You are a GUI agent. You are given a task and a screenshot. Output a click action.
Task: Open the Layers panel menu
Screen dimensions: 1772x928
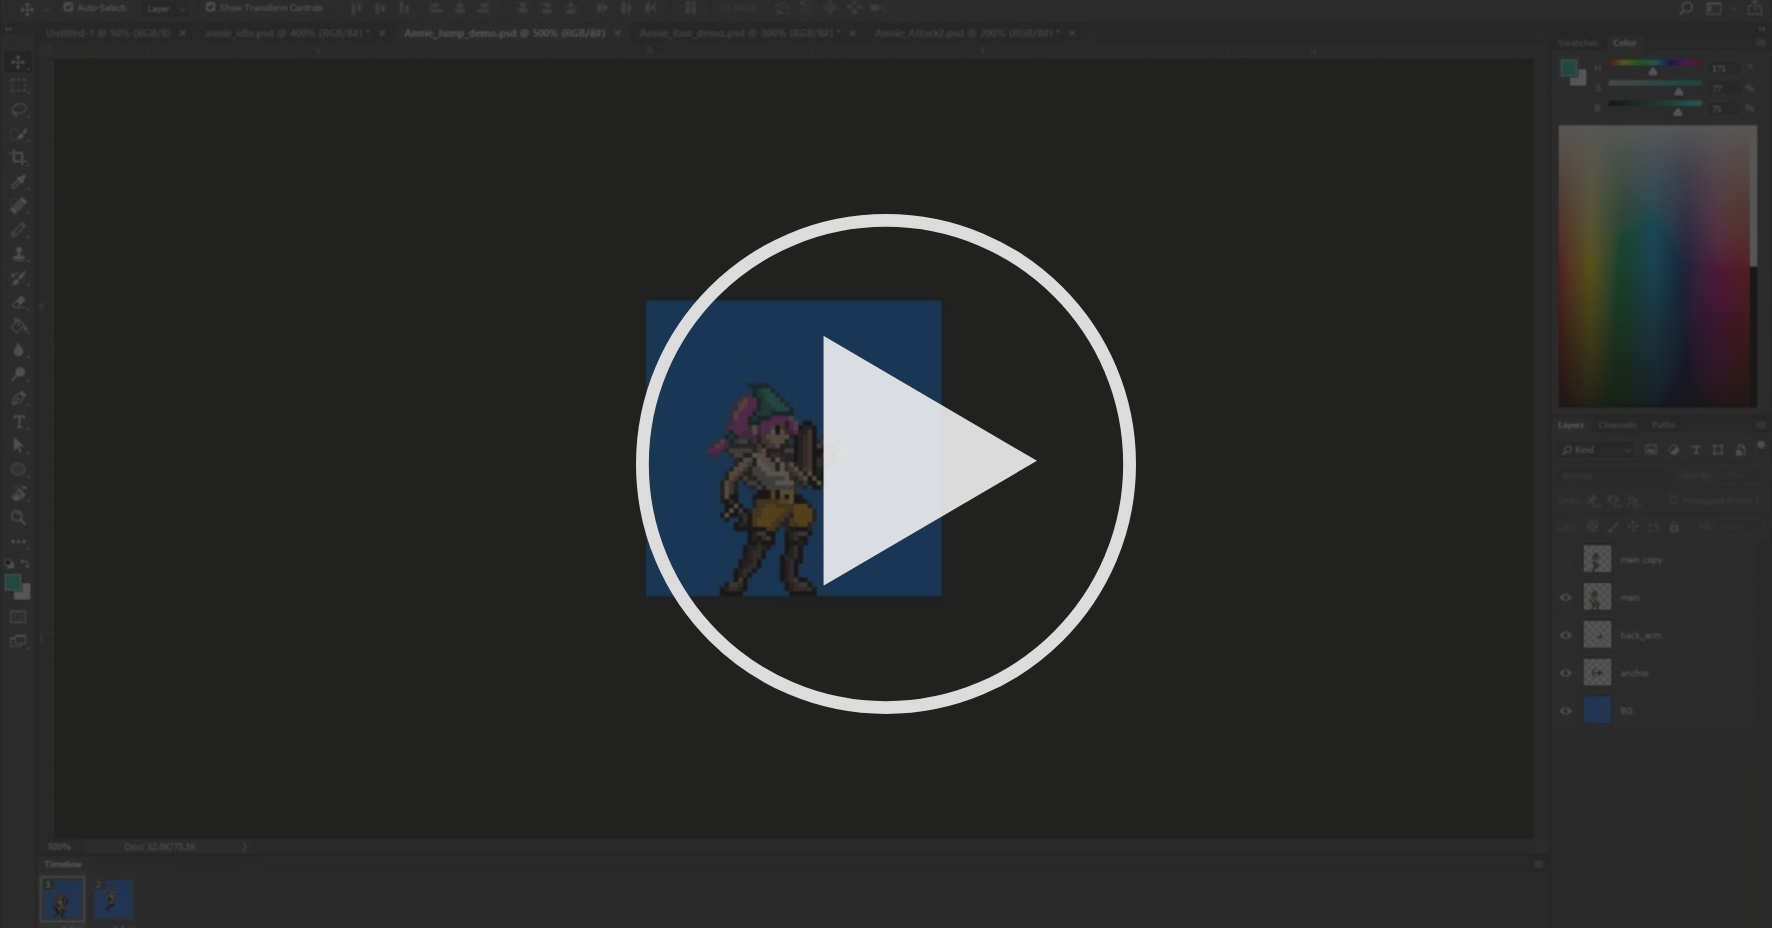point(1761,425)
